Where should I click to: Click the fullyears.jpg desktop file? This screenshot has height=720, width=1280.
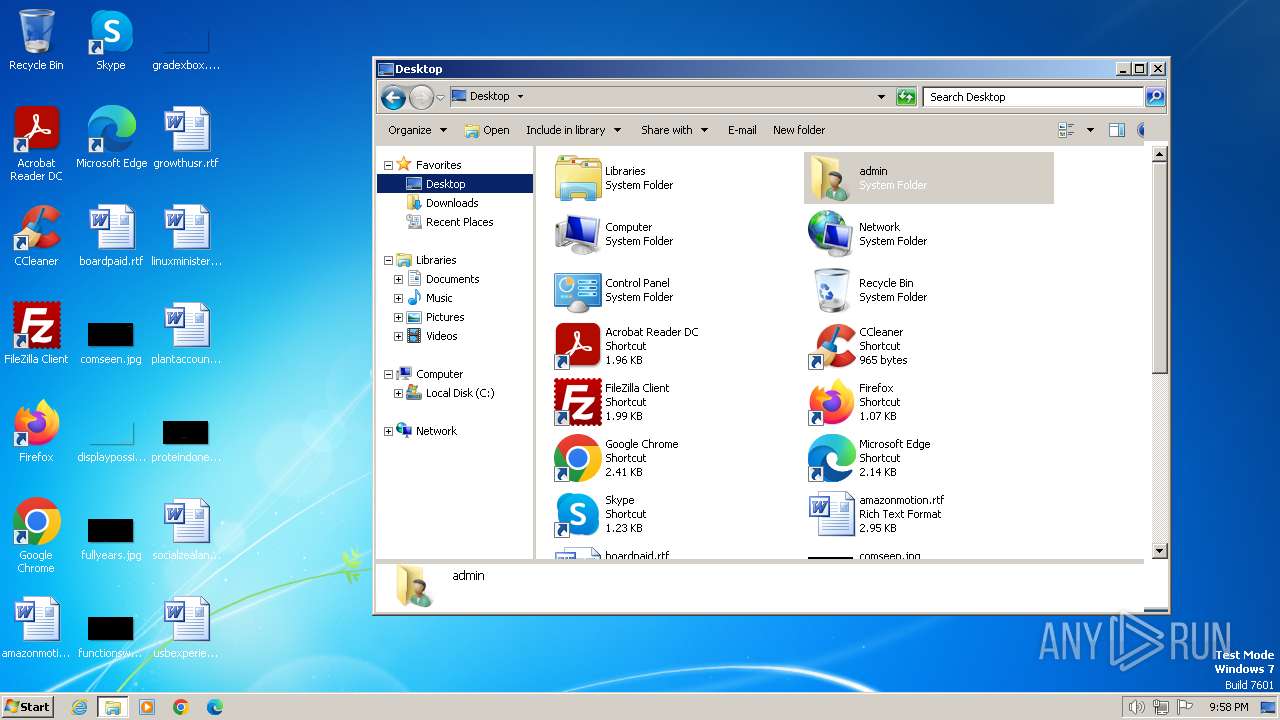pos(111,538)
